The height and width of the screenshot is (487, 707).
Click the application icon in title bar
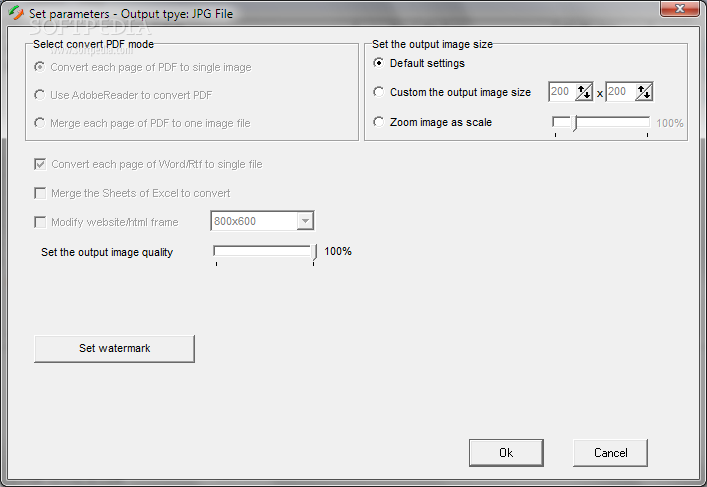[16, 13]
